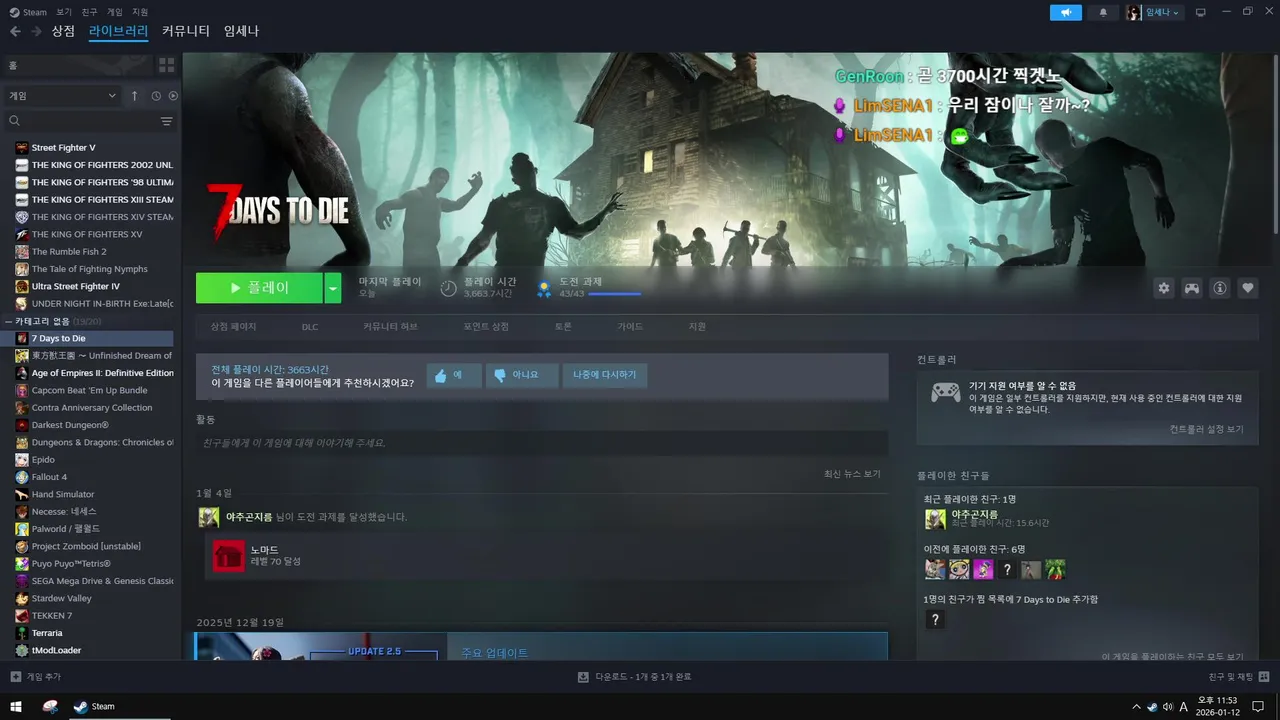This screenshot has height=720, width=1280.
Task: Click the 도전 과제 progress bar
Action: click(x=615, y=294)
